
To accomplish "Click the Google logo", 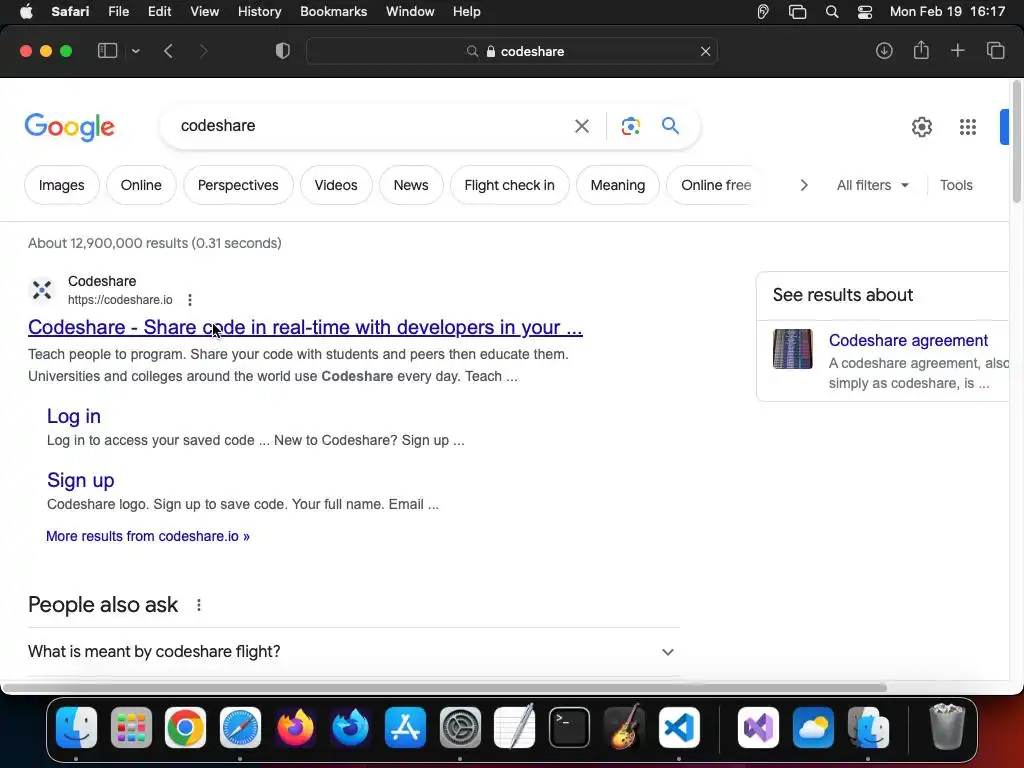I will coord(69,127).
